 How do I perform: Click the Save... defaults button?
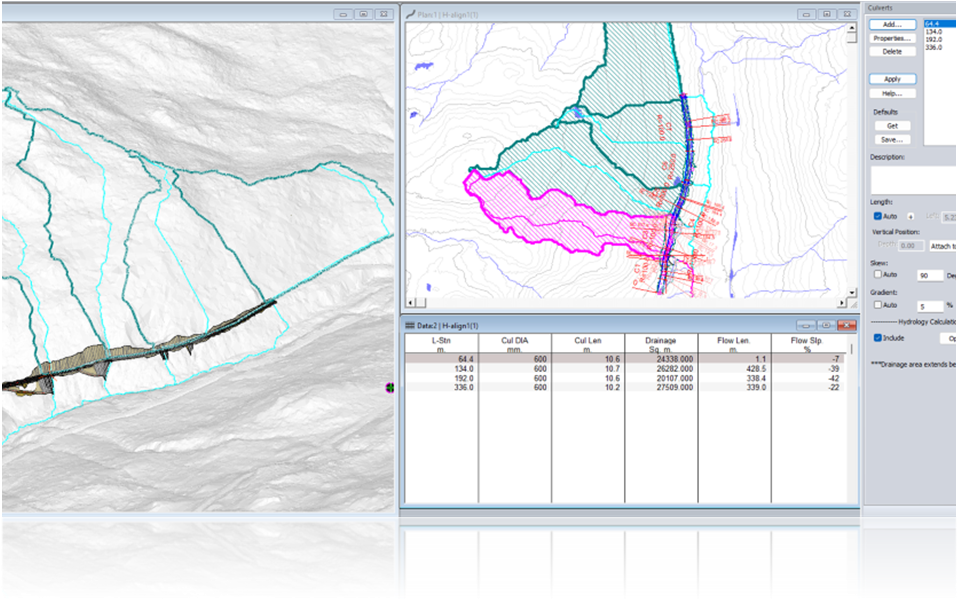892,140
